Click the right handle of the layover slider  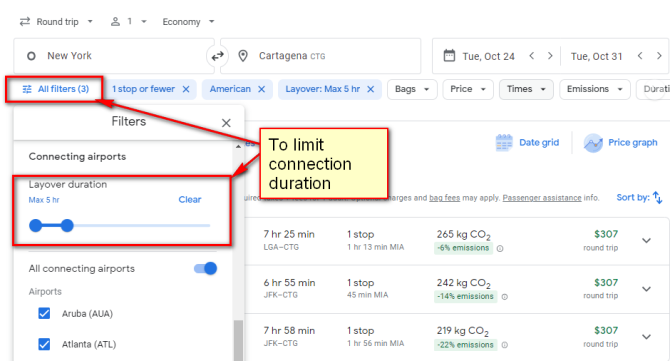[x=67, y=226]
